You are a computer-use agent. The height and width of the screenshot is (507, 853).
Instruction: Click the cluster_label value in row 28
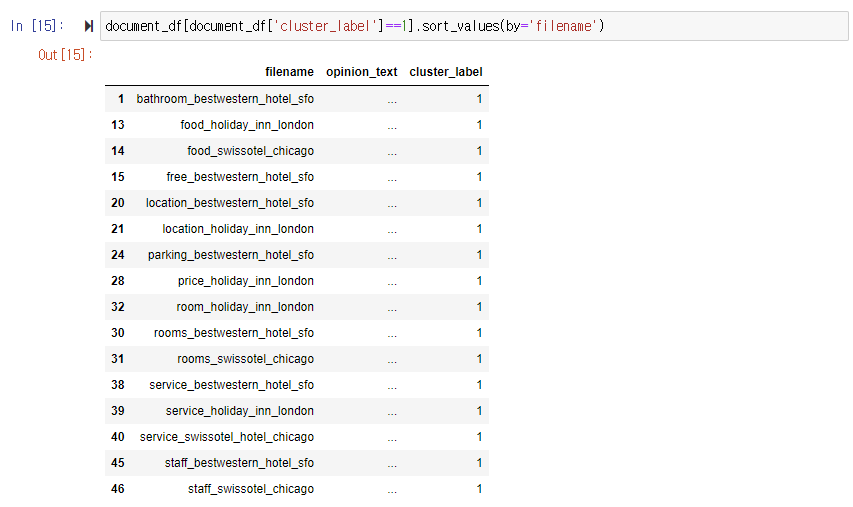[x=479, y=281]
